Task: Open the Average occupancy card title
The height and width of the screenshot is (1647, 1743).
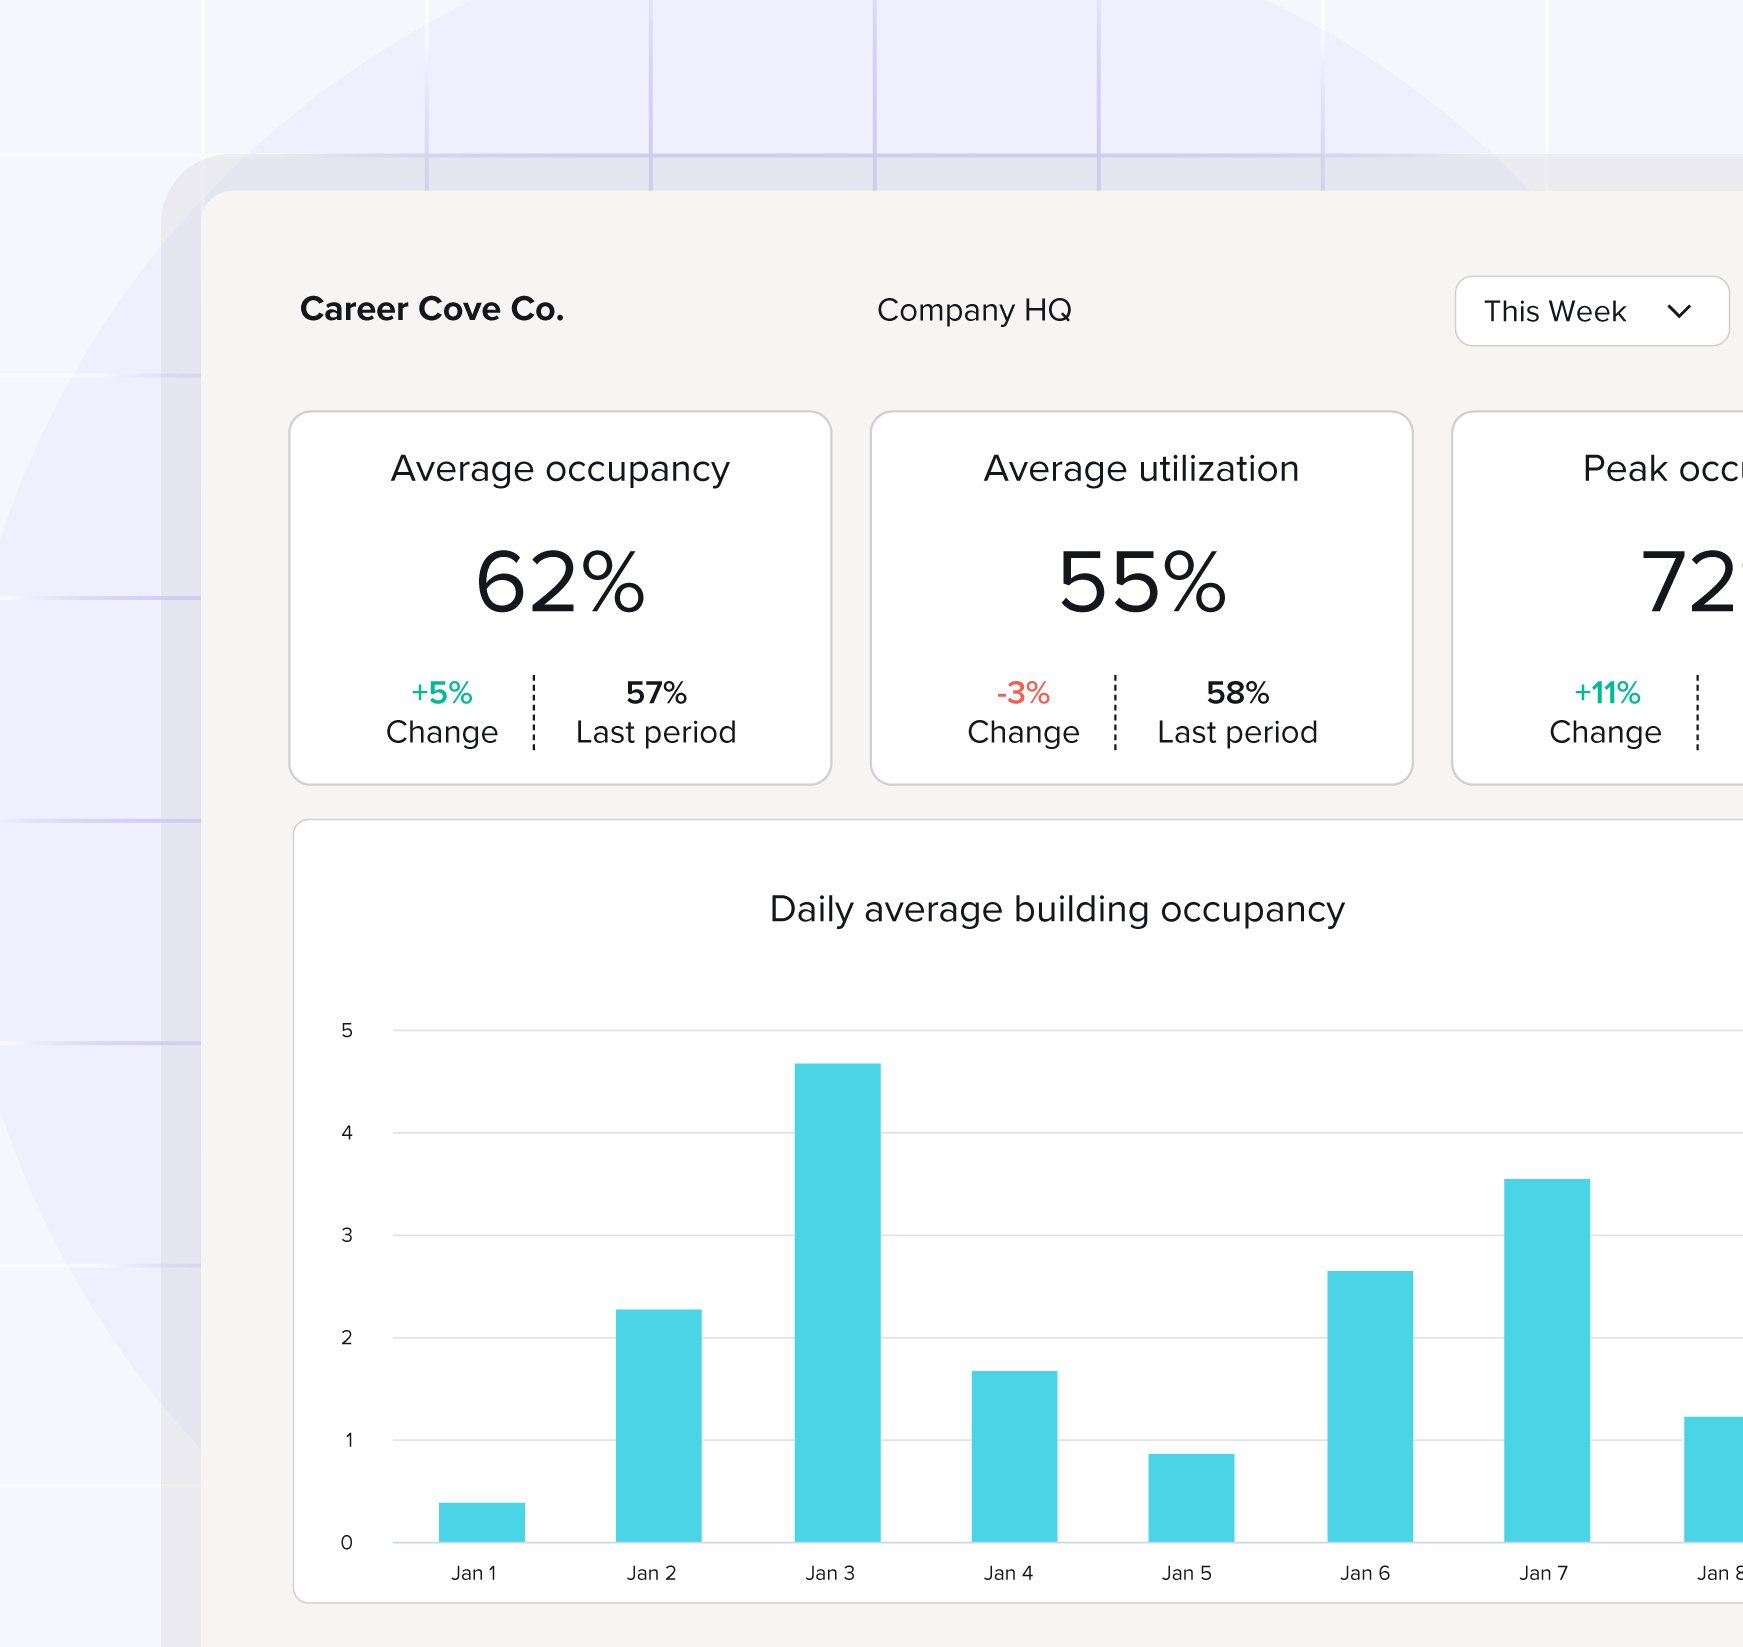Action: click(560, 469)
